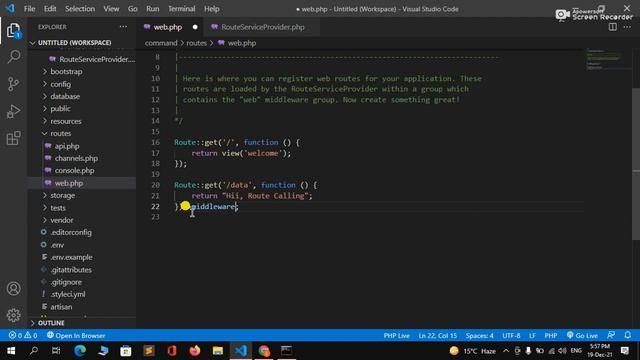Screen dimensions: 640x360
Task: Click the notifications bell in status bar
Action: (x=628, y=336)
